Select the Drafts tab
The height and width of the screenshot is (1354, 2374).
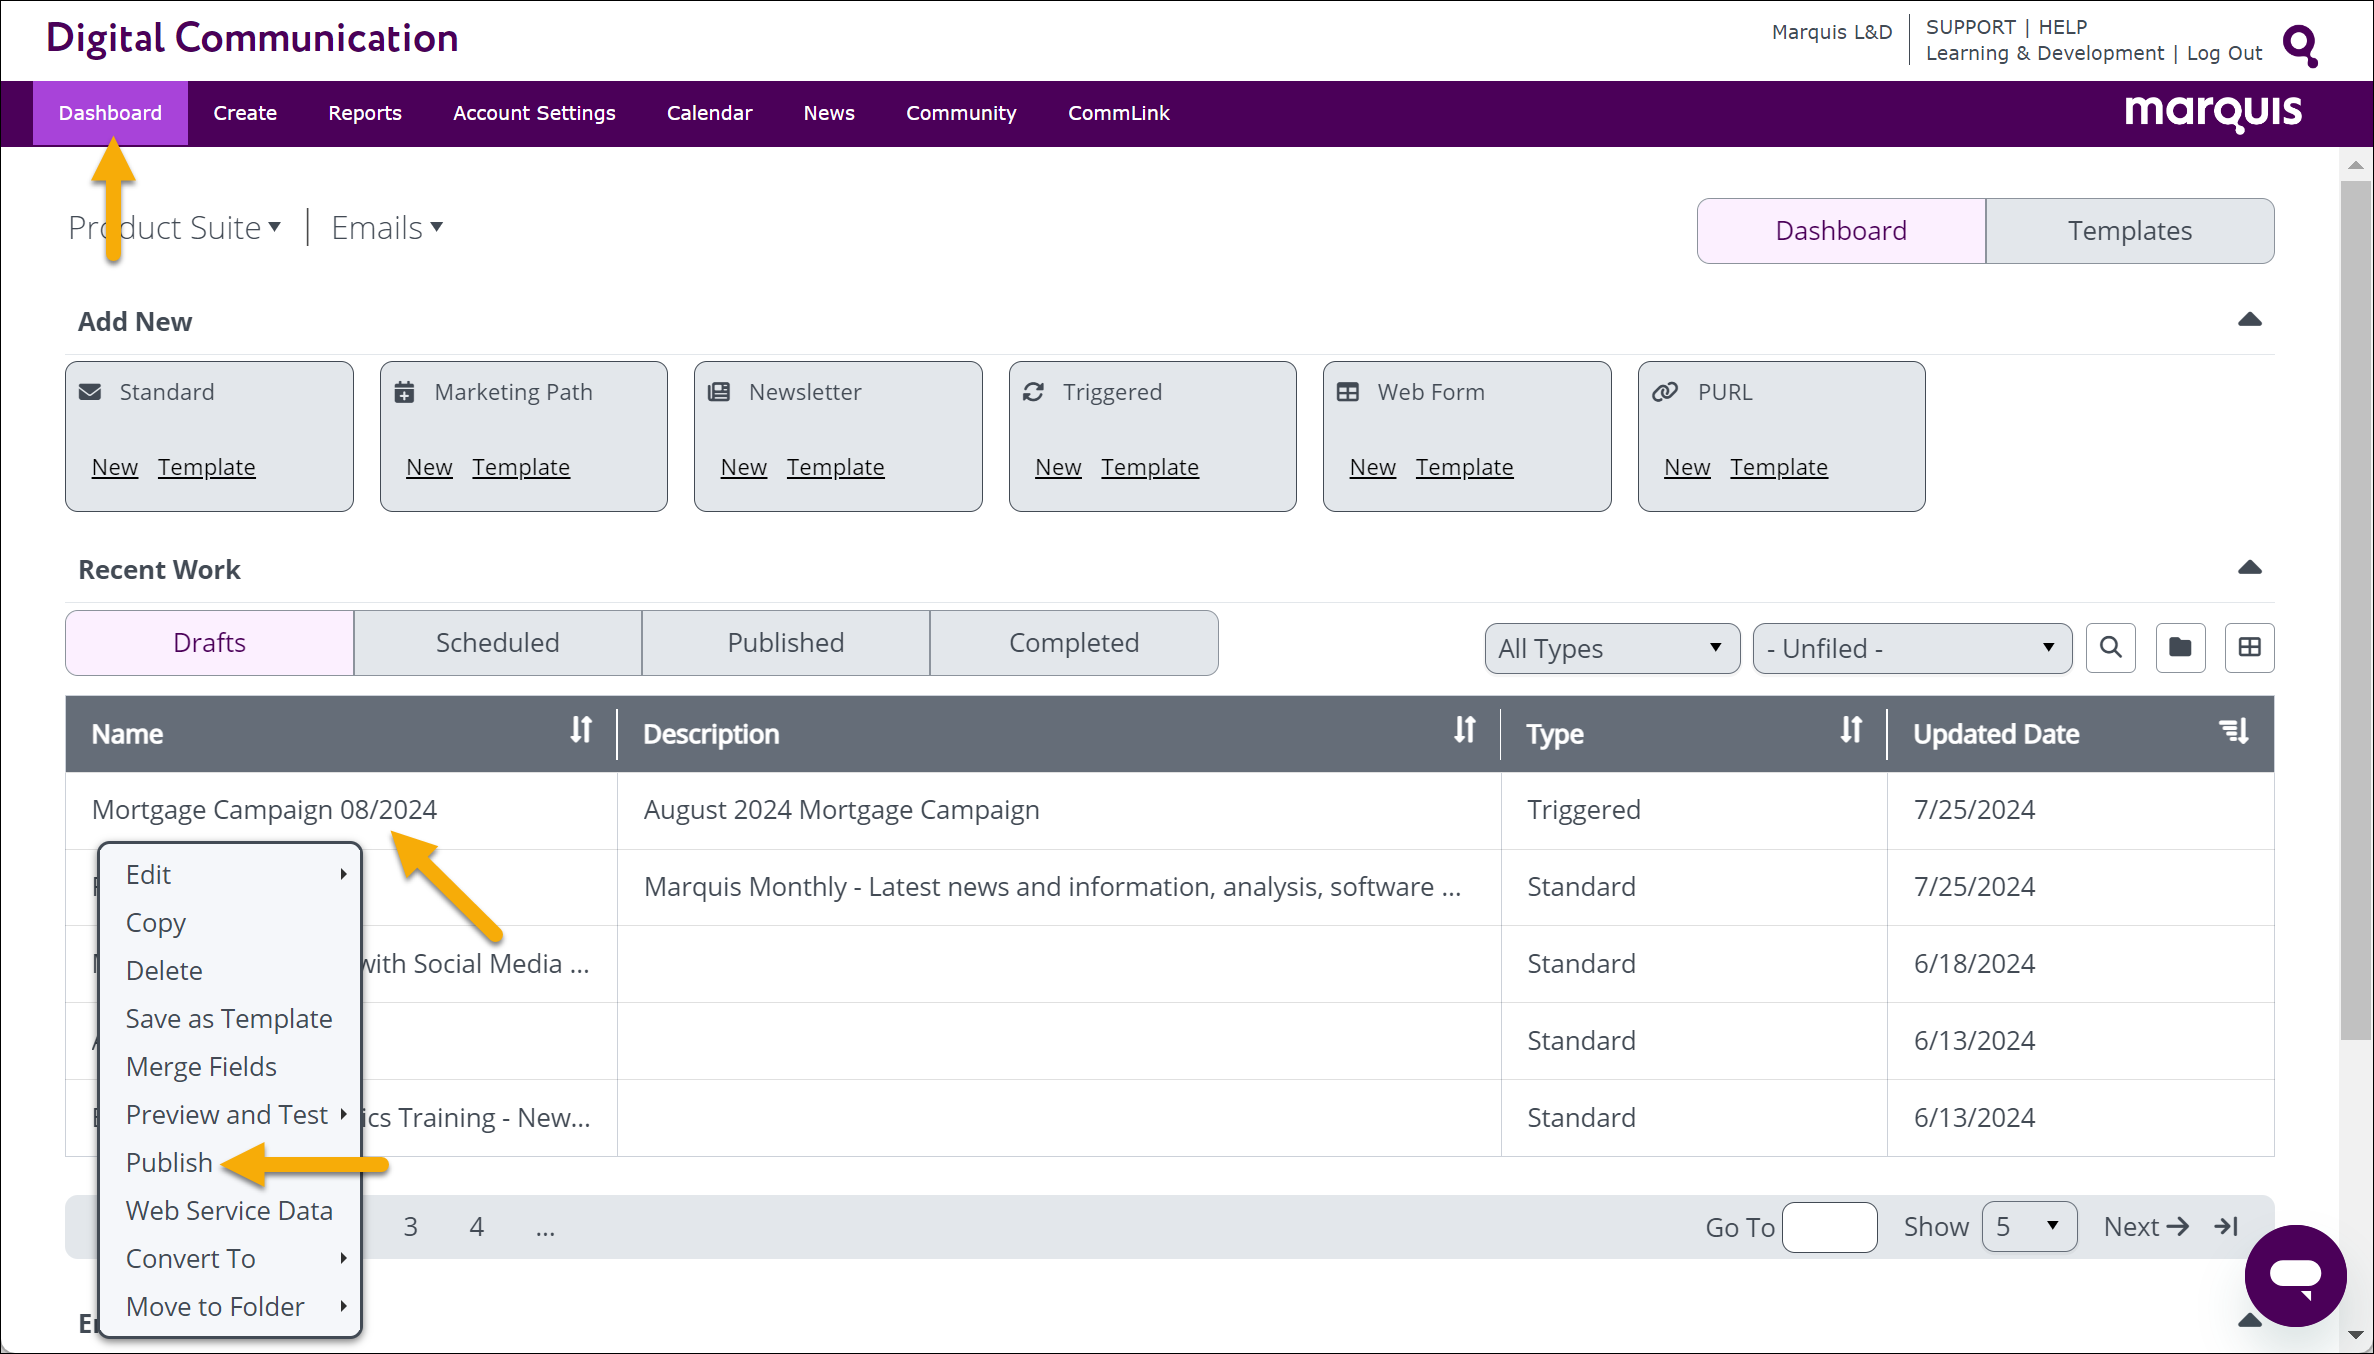(x=209, y=643)
